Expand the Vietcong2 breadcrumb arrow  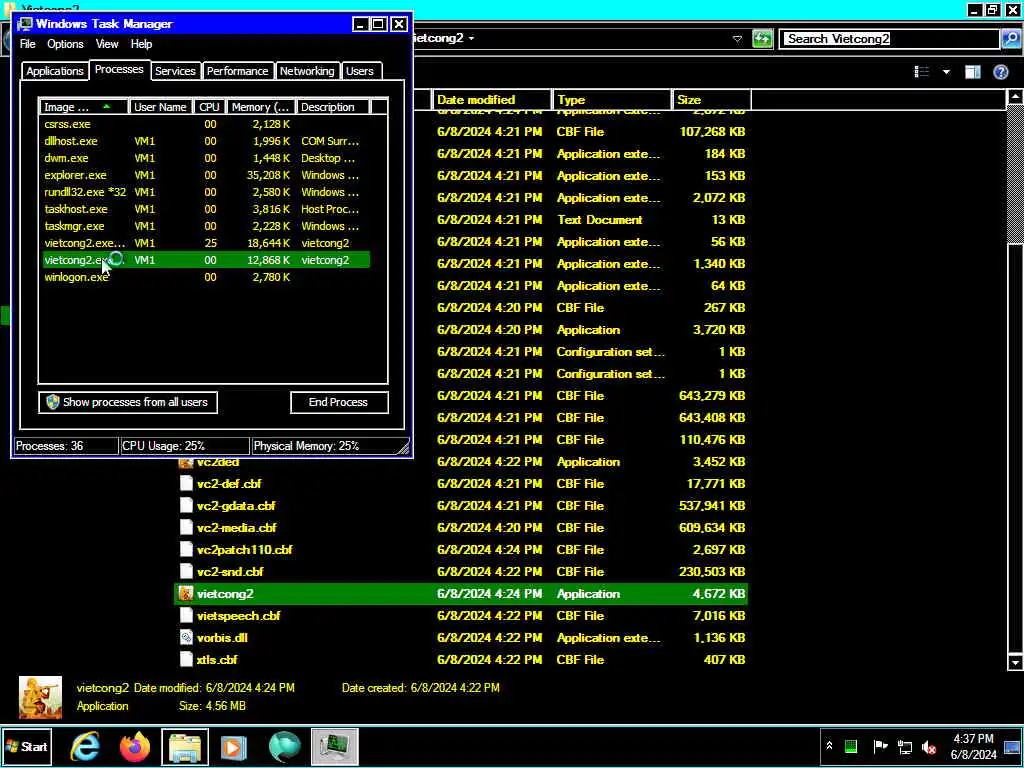click(472, 38)
